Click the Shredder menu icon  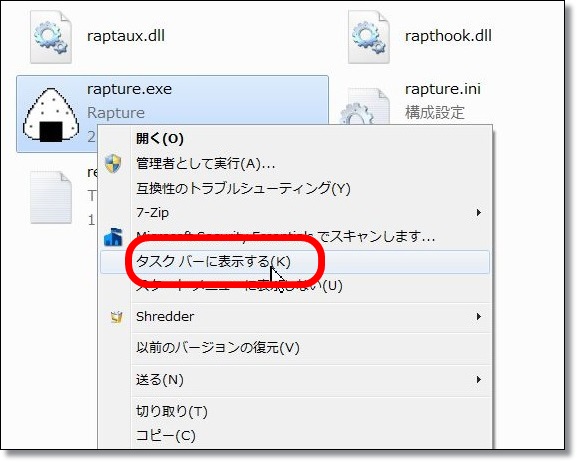(116, 317)
